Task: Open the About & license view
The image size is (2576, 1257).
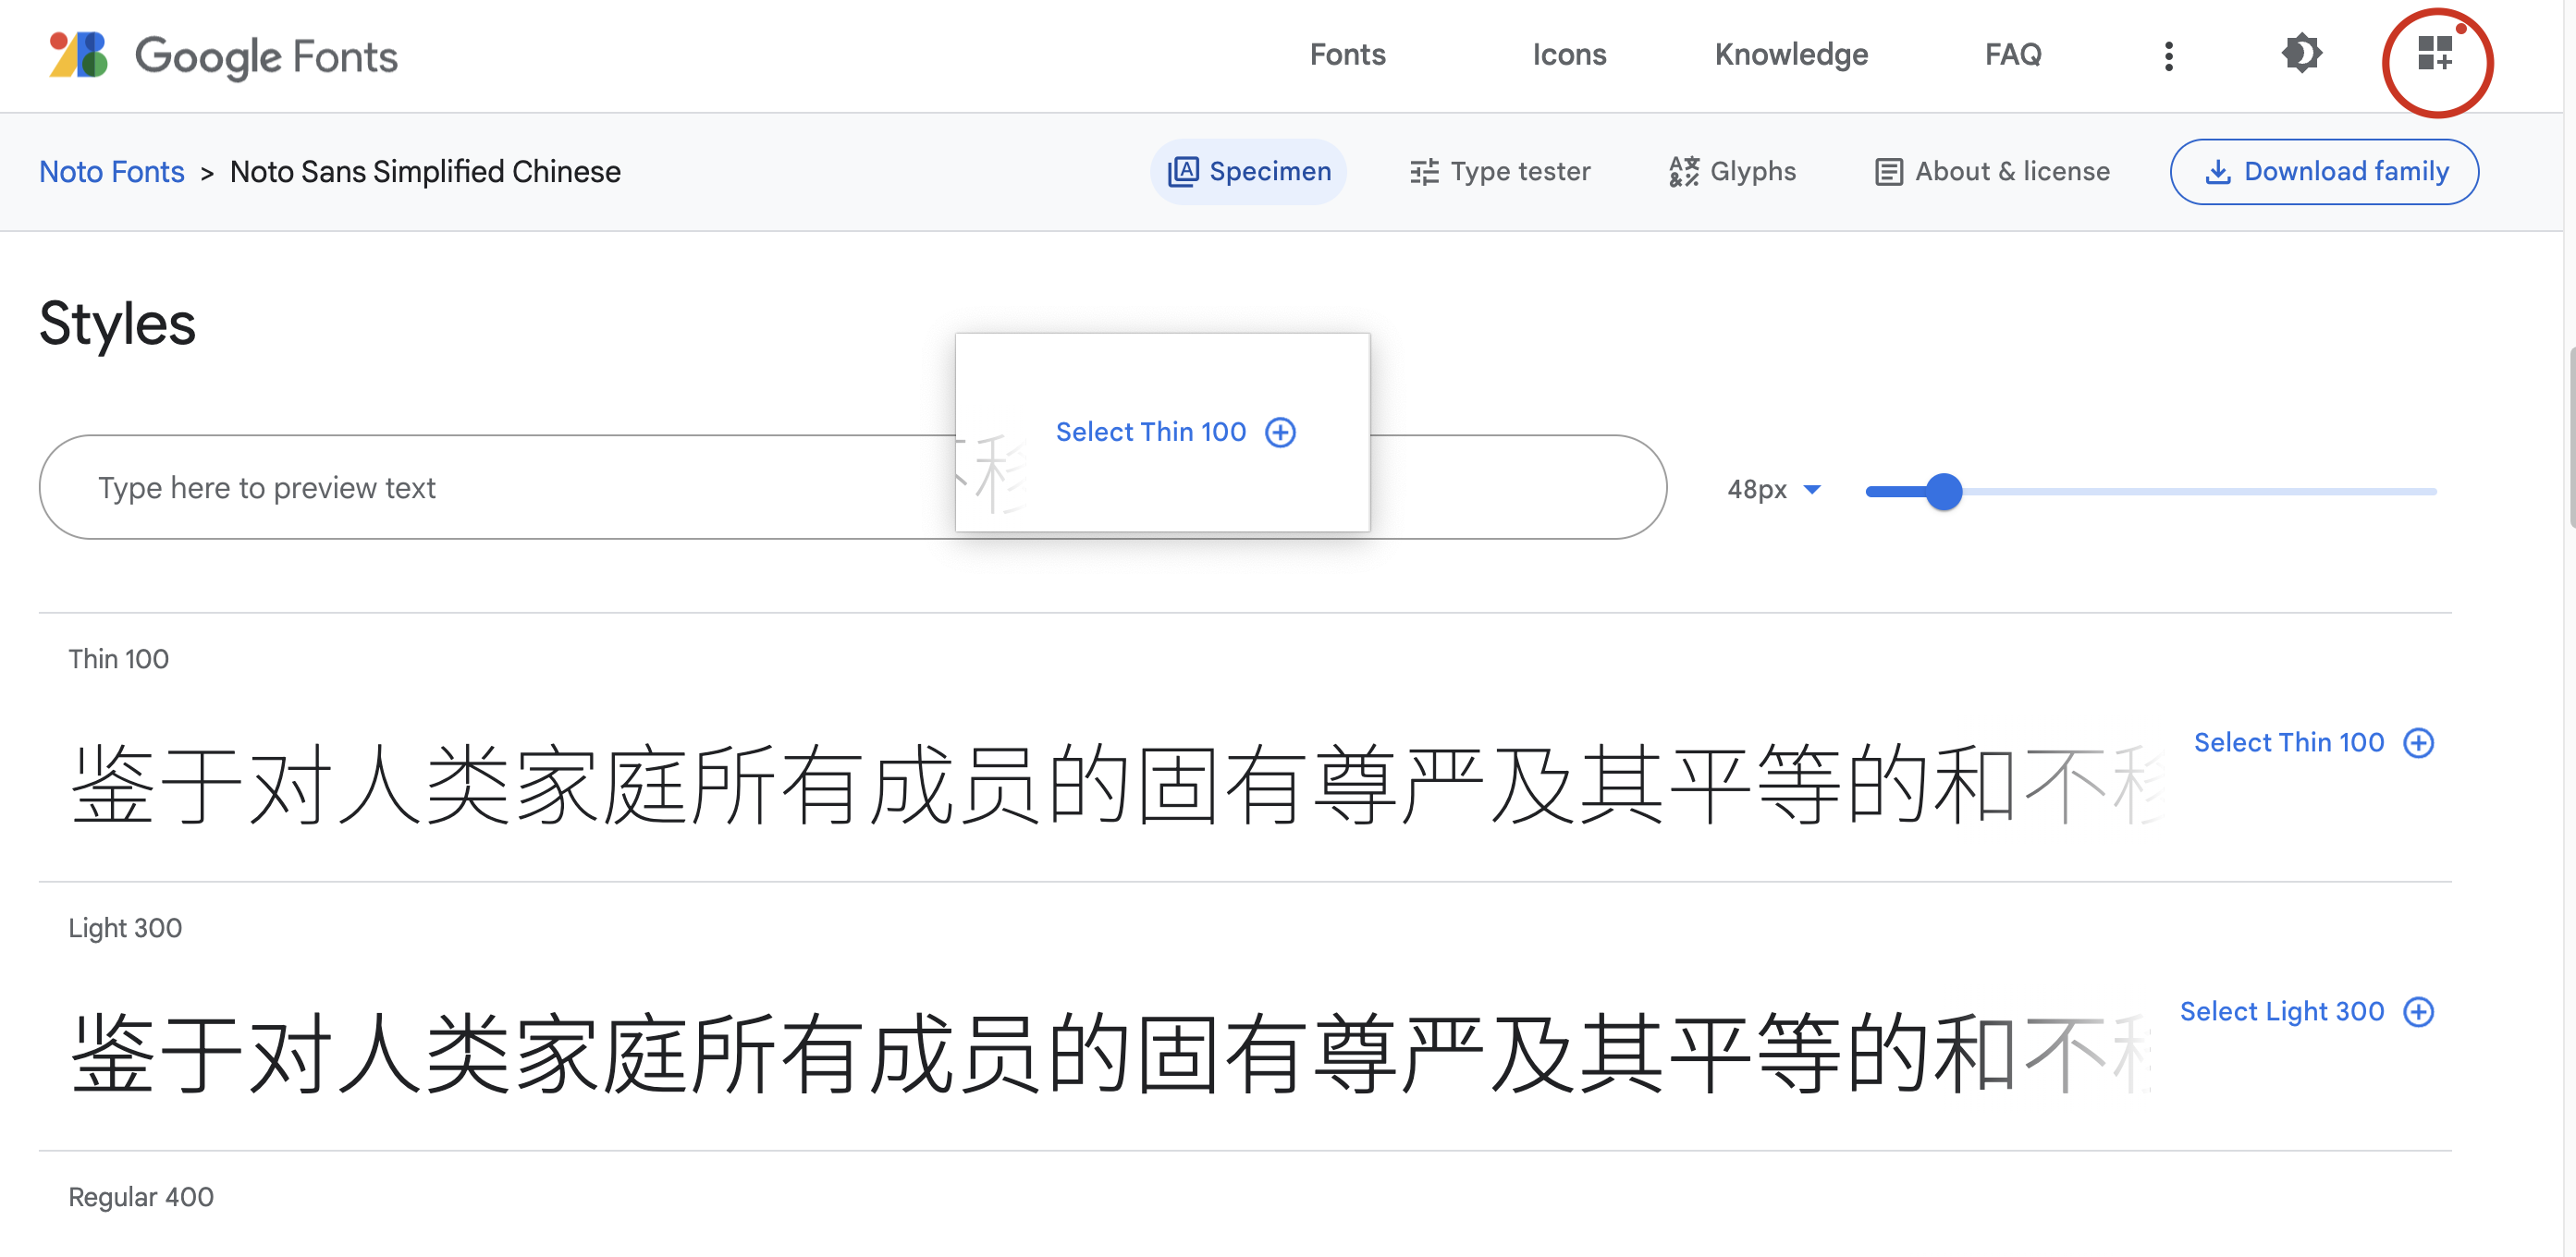Action: coord(1991,171)
